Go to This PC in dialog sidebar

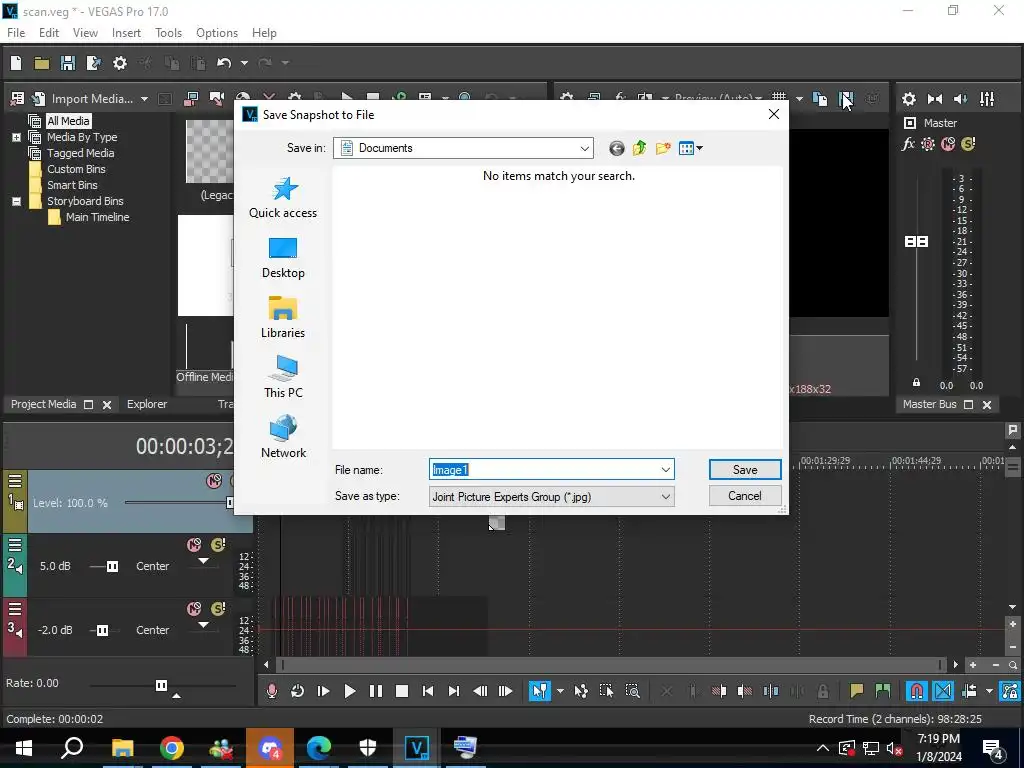283,377
